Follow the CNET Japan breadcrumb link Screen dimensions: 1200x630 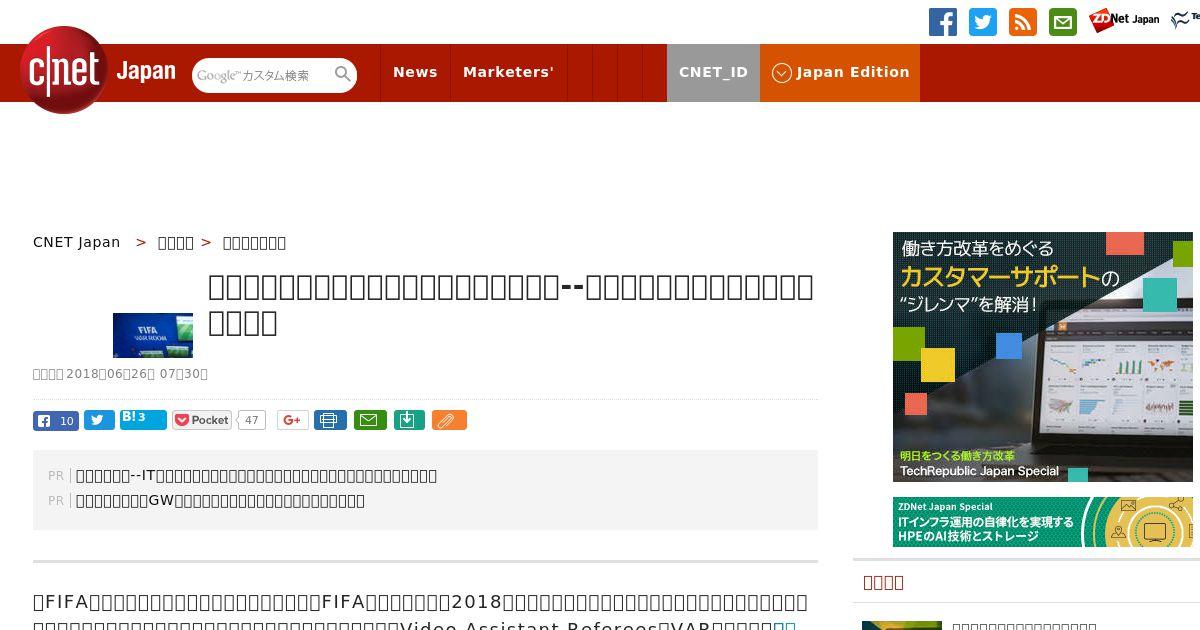point(76,242)
